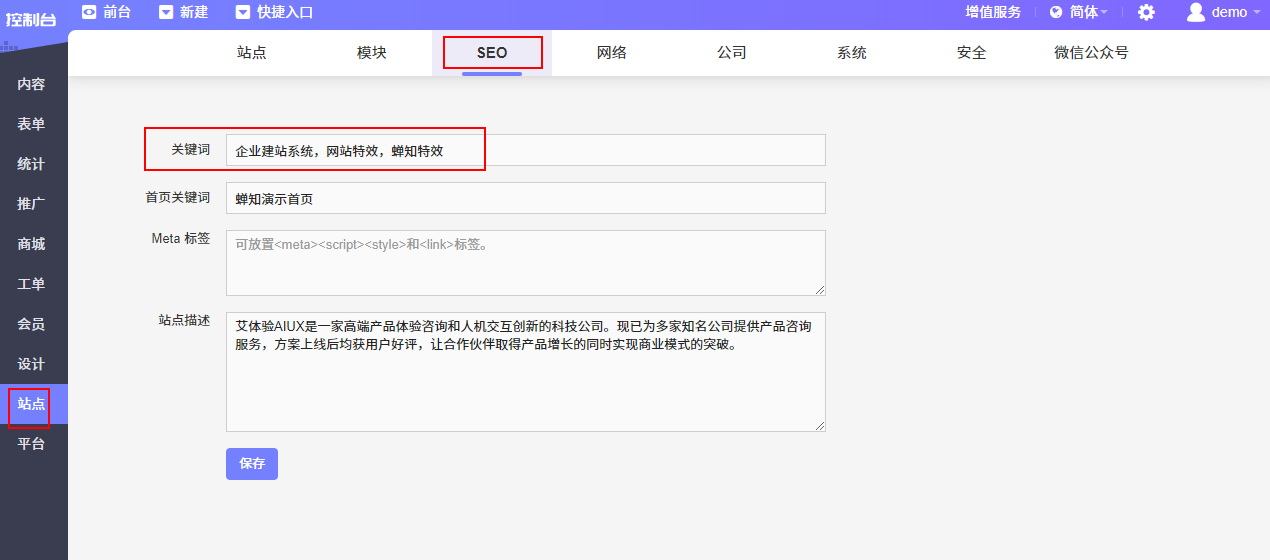Click the 保存 save button
Viewport: 1270px width, 560px height.
point(252,464)
